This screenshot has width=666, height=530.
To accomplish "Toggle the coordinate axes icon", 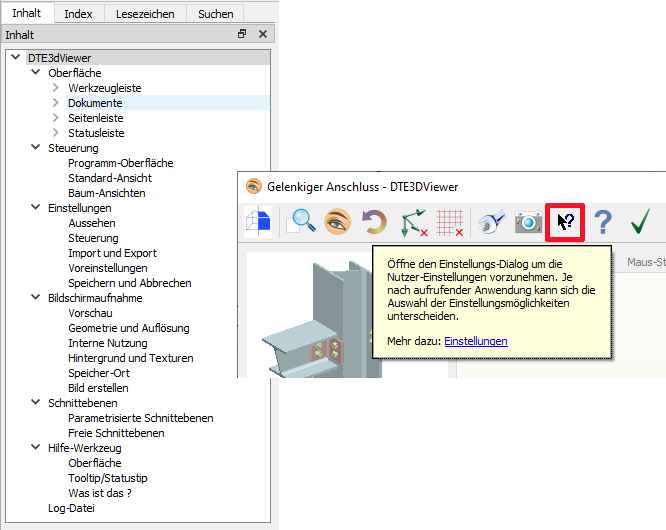I will 414,222.
